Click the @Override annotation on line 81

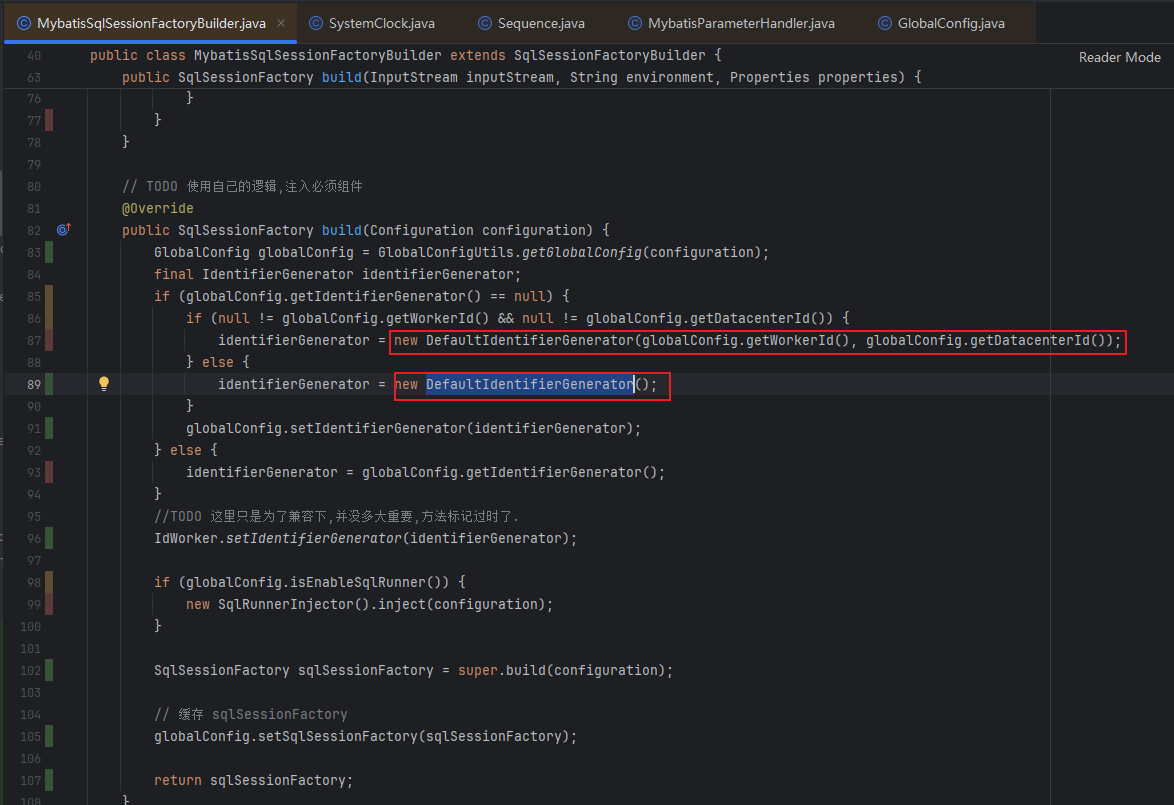pyautogui.click(x=157, y=208)
